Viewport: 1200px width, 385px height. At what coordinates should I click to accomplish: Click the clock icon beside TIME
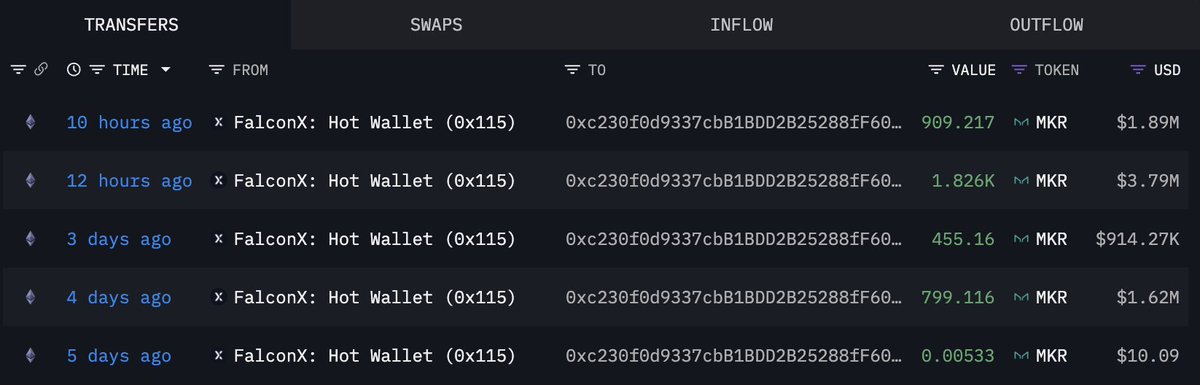pyautogui.click(x=74, y=70)
